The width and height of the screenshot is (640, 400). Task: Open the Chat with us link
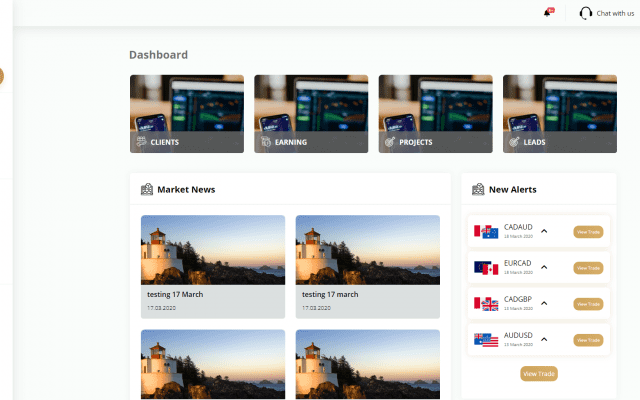pos(614,13)
